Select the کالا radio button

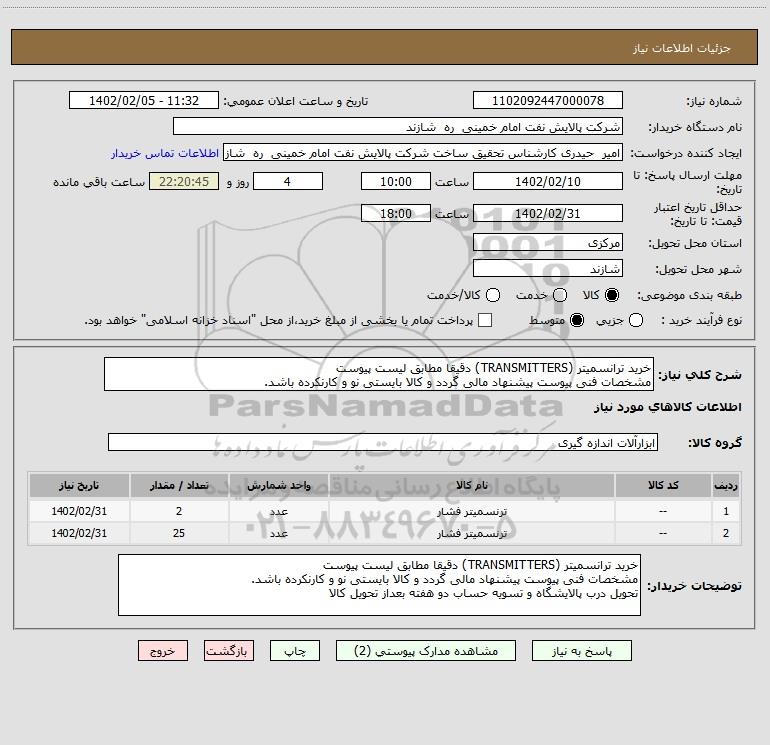(612, 295)
